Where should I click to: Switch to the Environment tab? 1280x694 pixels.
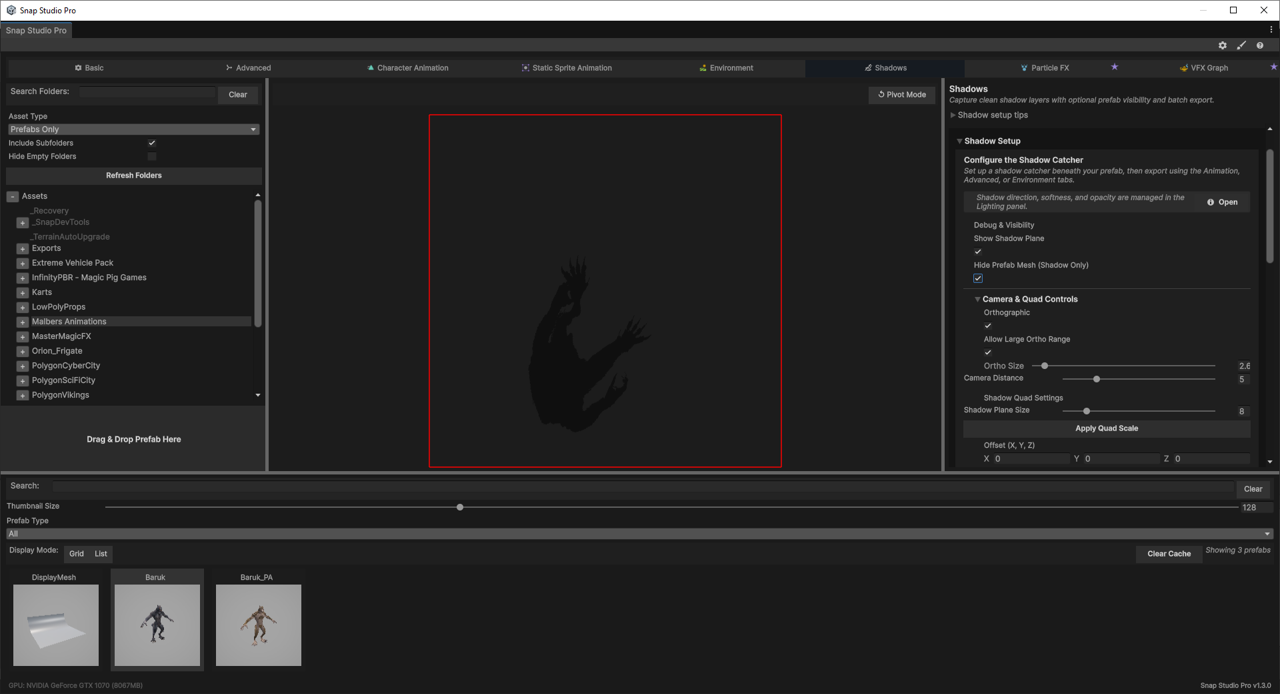pos(726,68)
